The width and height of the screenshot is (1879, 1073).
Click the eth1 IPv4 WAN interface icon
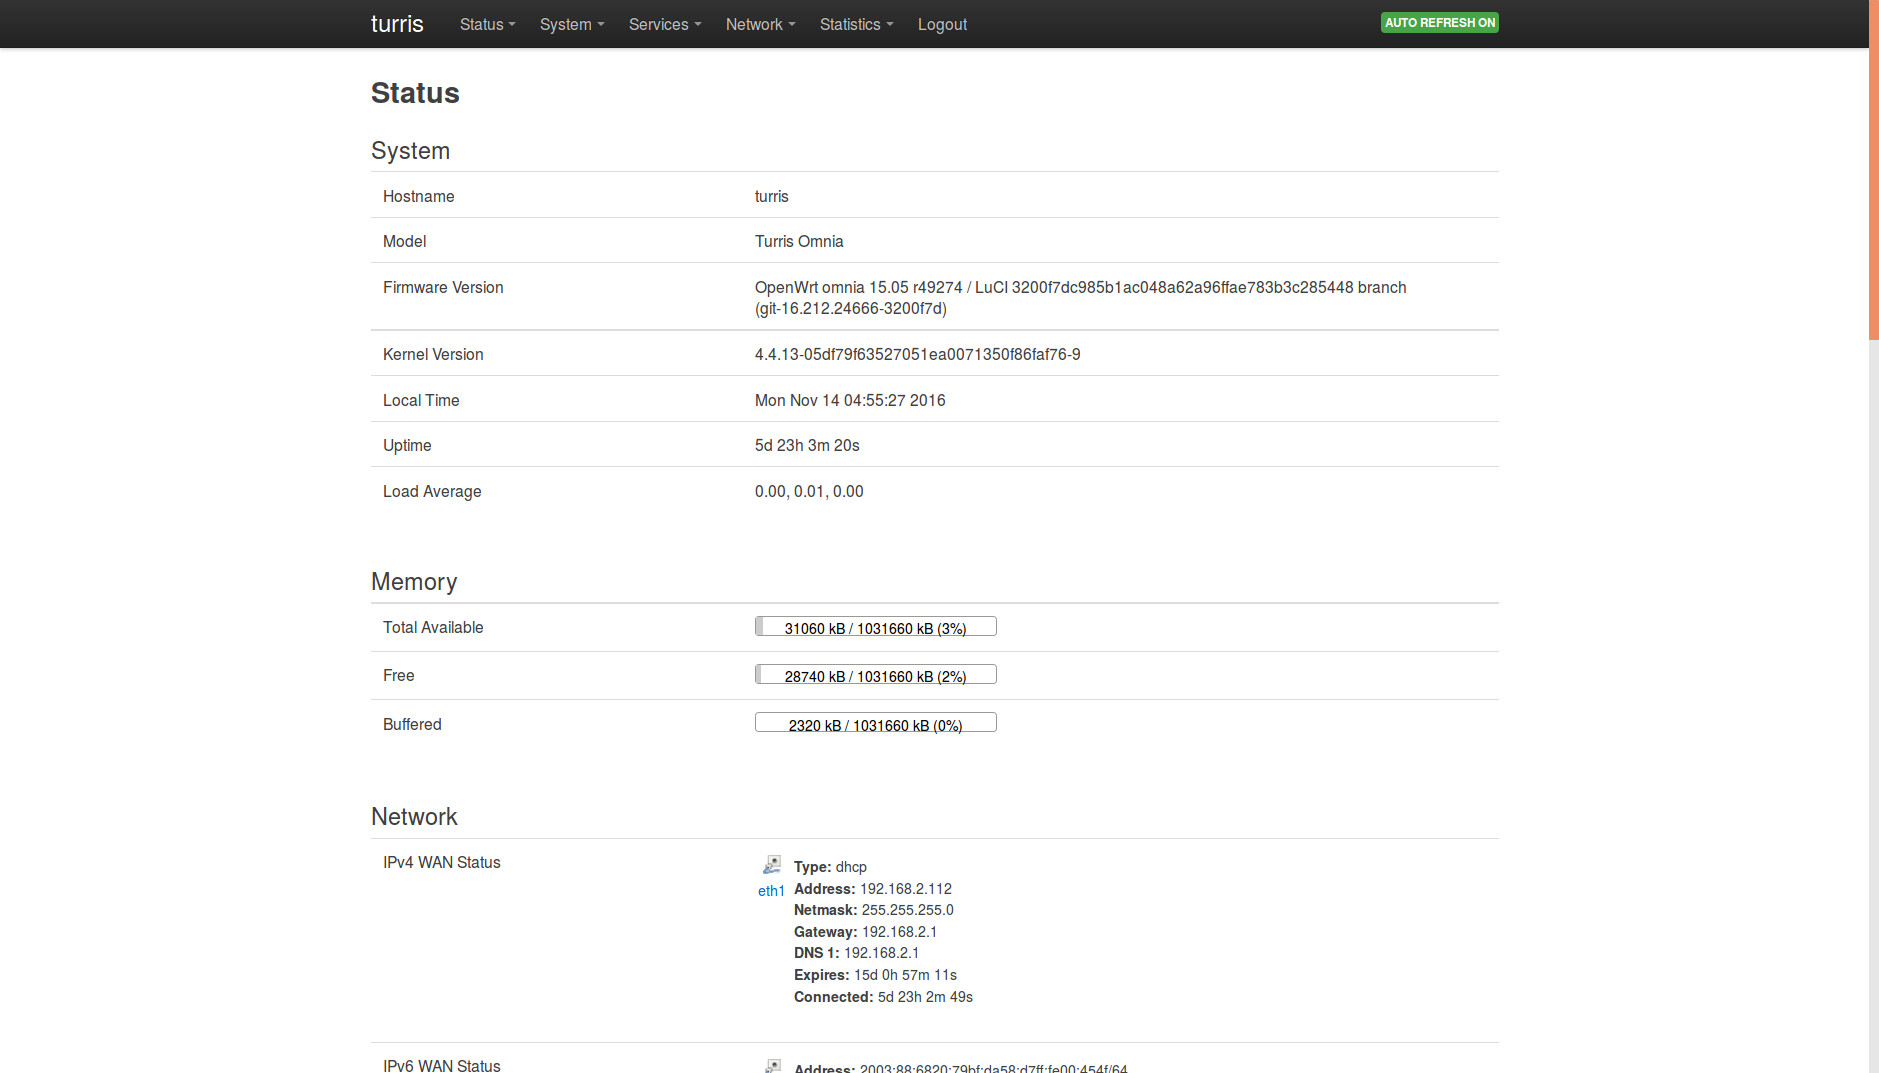771,863
